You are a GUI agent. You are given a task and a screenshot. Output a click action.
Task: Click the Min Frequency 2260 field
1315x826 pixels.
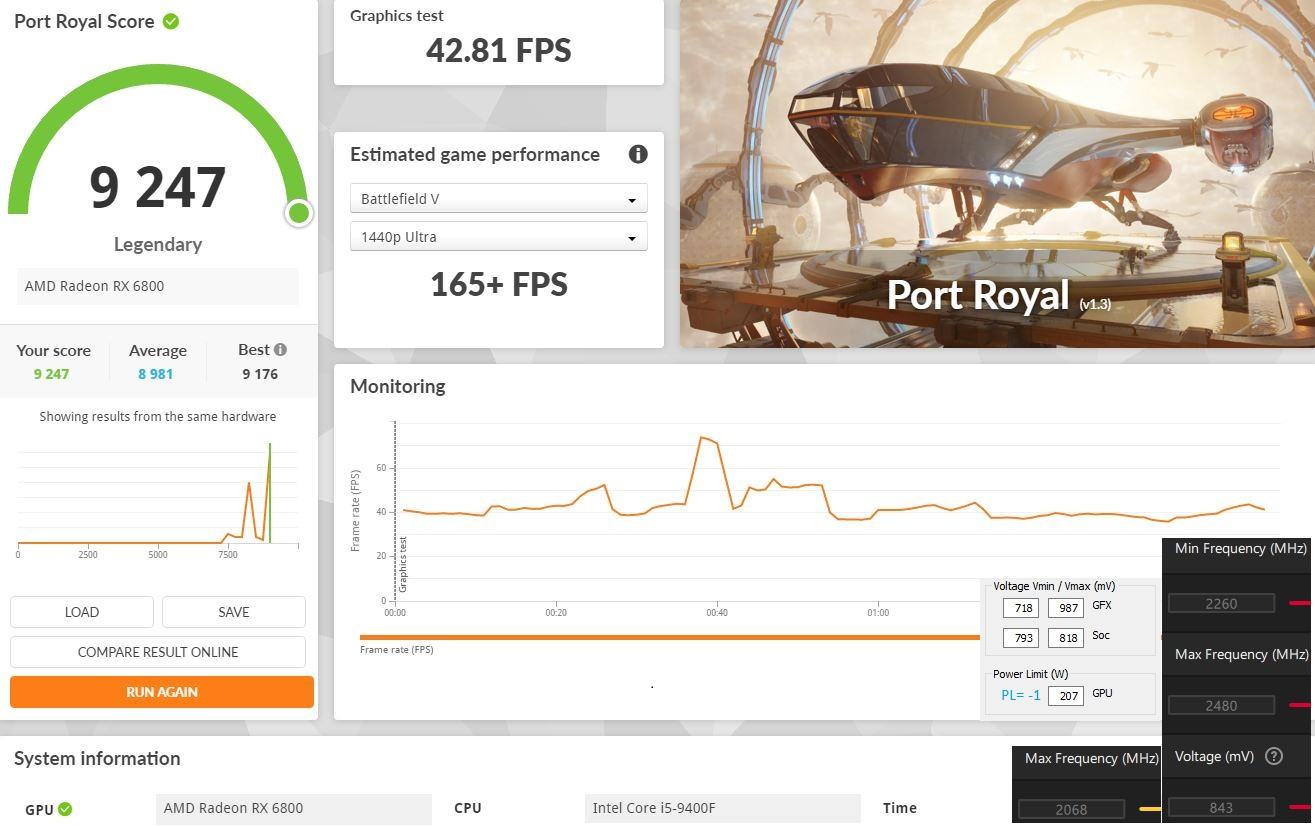pyautogui.click(x=1221, y=603)
